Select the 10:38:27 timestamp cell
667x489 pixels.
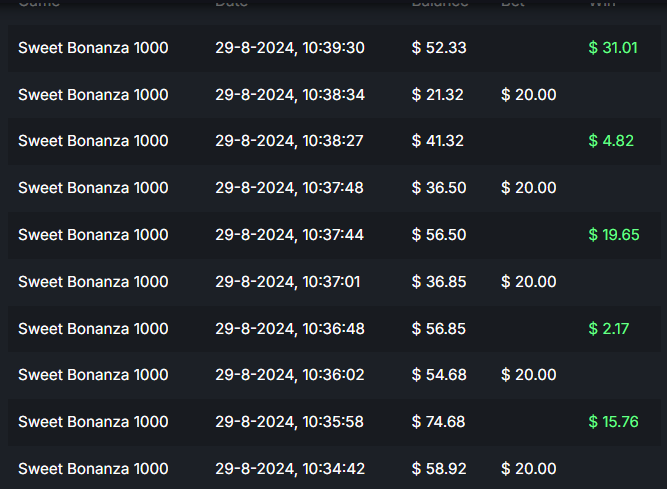click(x=289, y=141)
